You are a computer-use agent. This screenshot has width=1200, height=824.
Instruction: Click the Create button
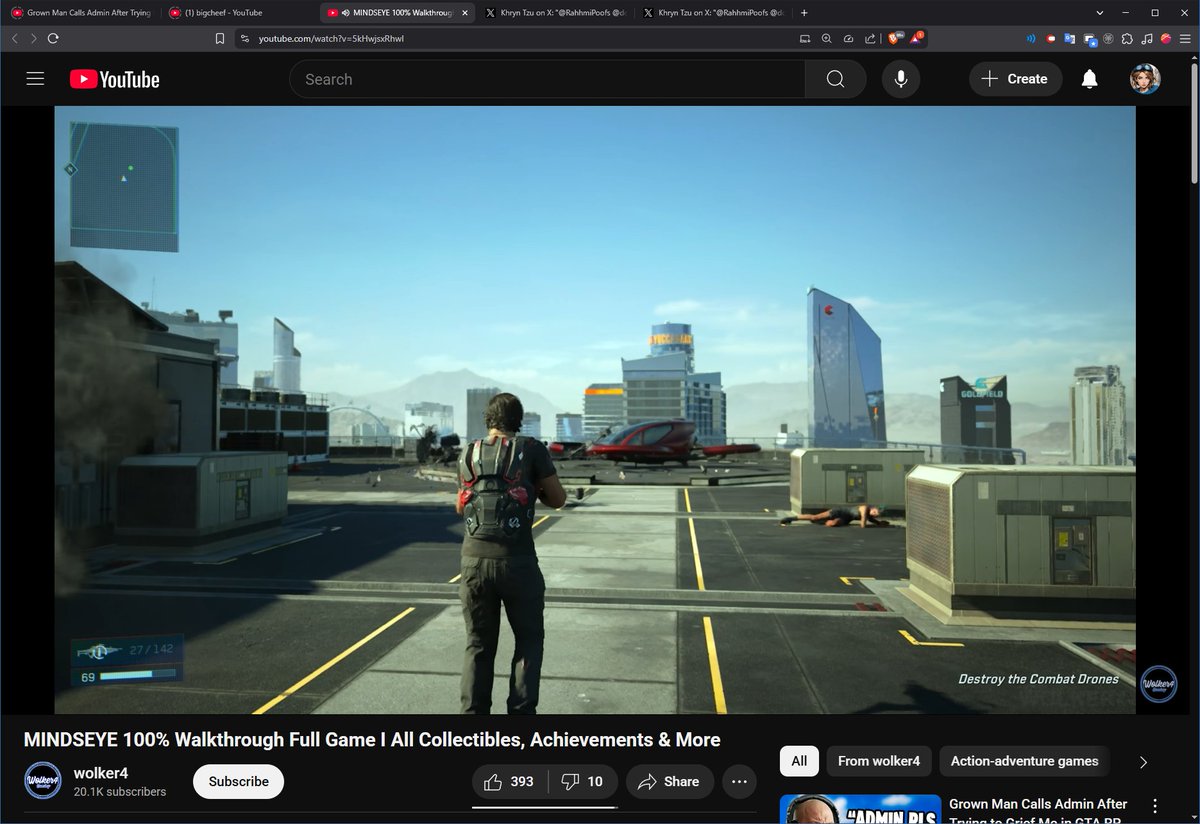click(x=1014, y=79)
